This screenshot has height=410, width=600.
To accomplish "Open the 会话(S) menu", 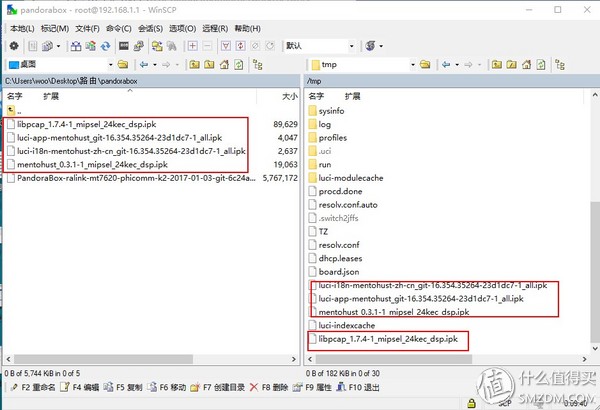I will [x=150, y=29].
